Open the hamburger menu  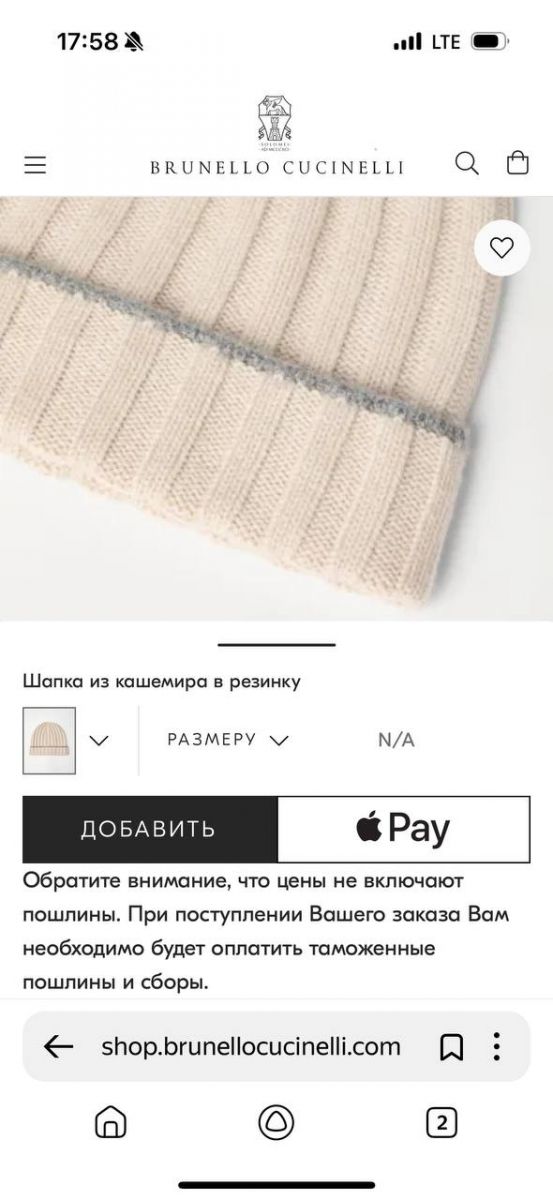click(35, 165)
